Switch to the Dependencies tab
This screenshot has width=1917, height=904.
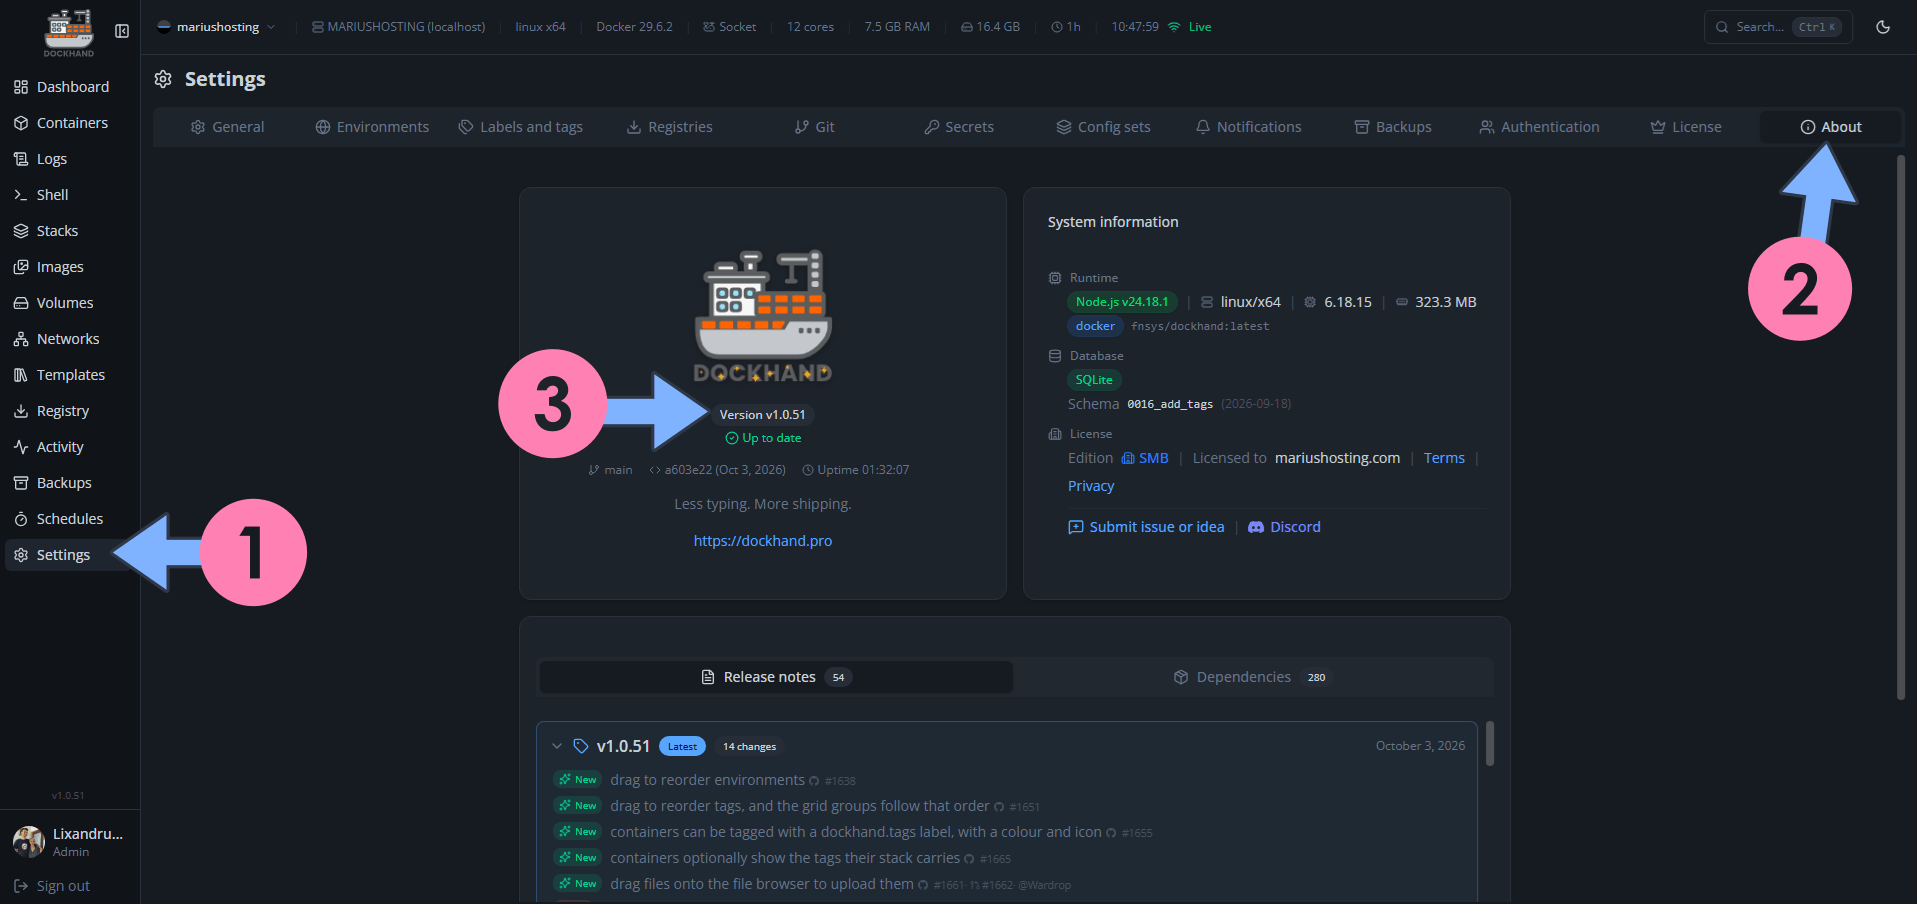[1254, 677]
